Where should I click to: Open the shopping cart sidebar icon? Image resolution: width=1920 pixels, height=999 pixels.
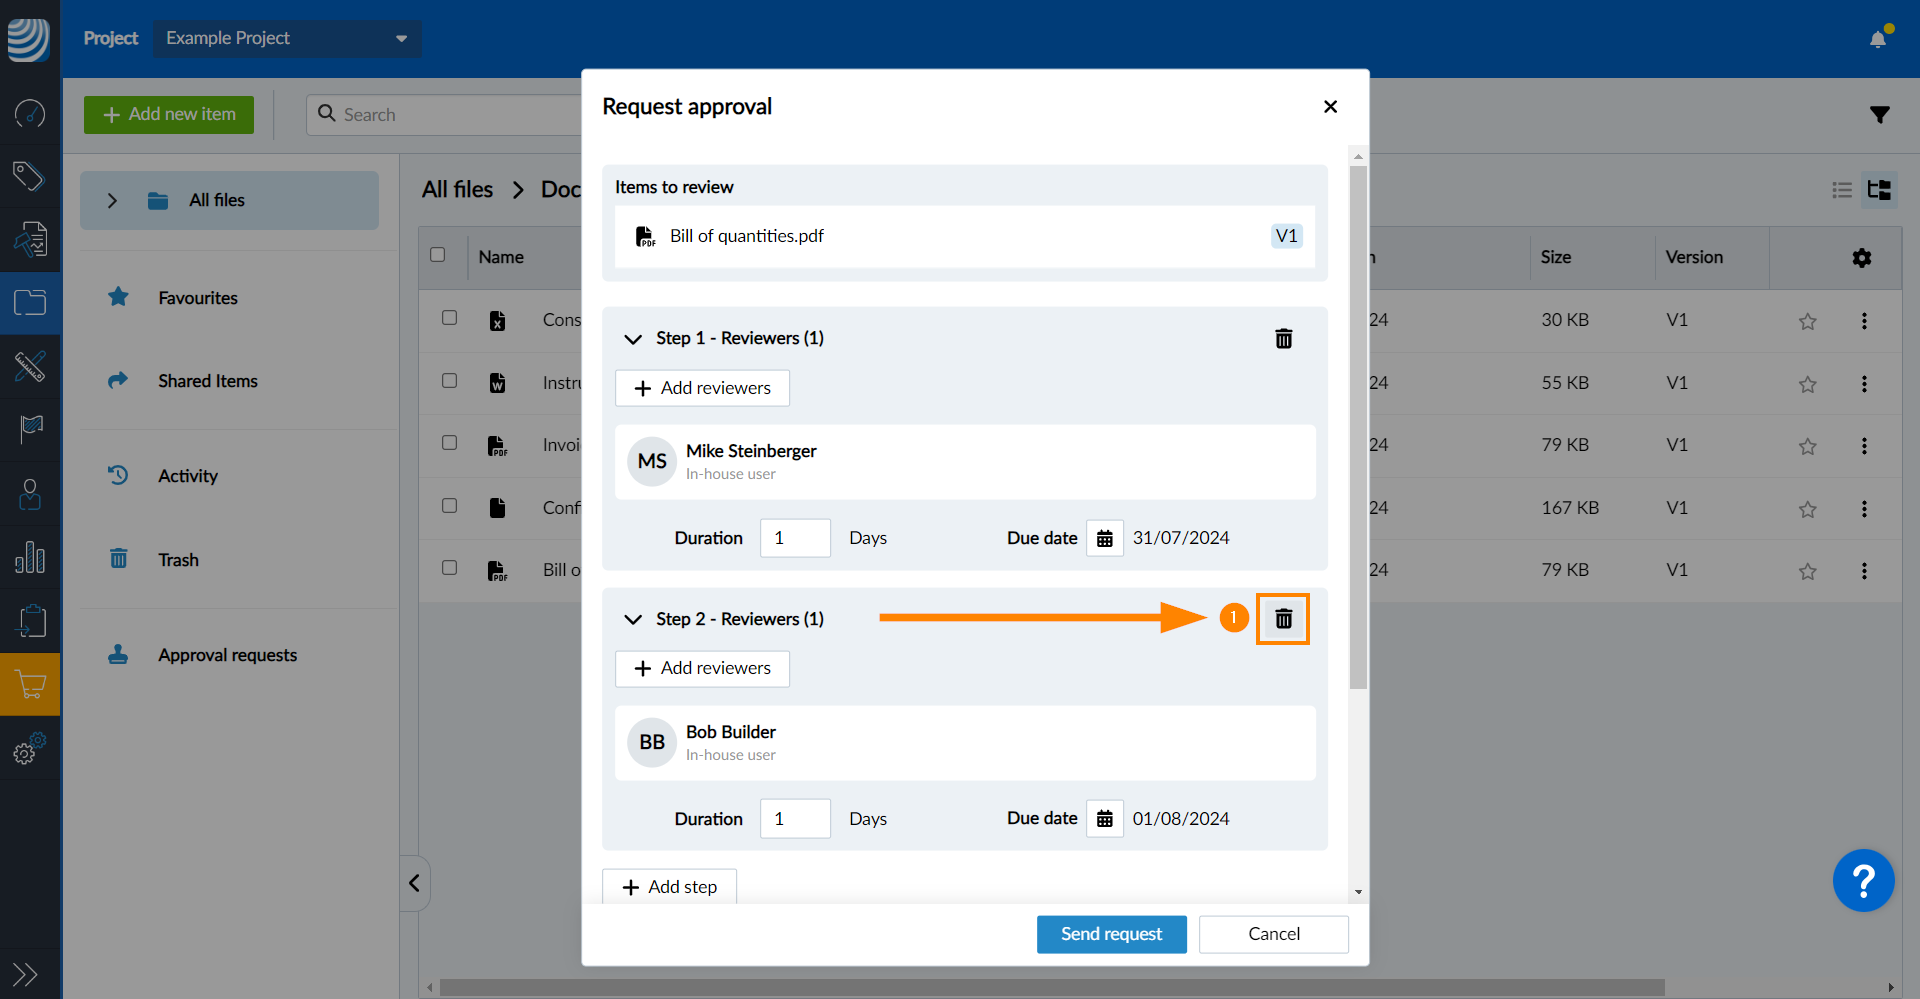coord(30,685)
